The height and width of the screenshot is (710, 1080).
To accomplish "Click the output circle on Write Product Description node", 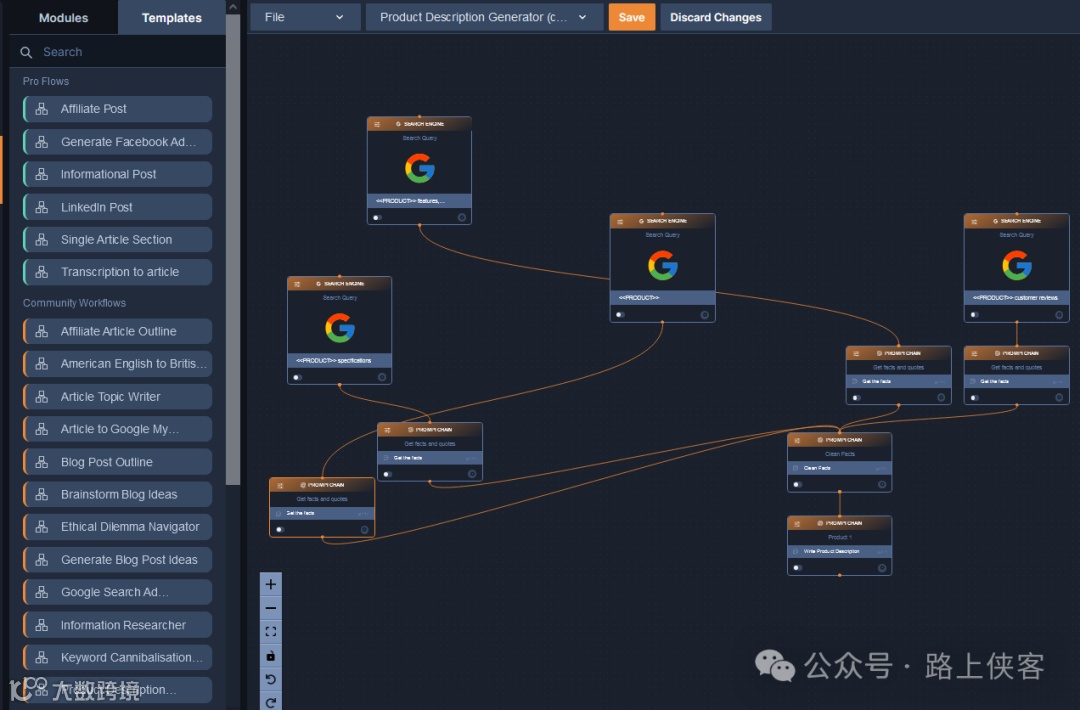I will [882, 568].
